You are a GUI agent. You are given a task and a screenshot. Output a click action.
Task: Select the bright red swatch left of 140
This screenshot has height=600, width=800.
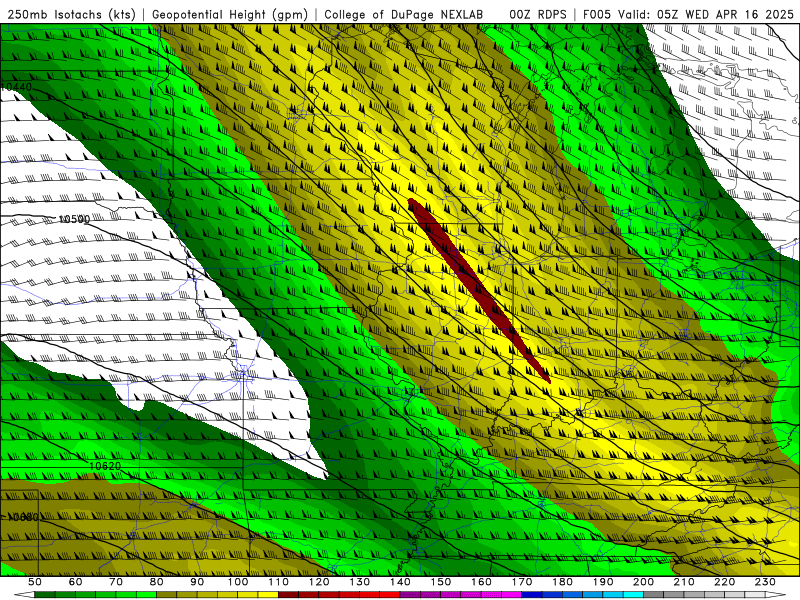point(390,595)
